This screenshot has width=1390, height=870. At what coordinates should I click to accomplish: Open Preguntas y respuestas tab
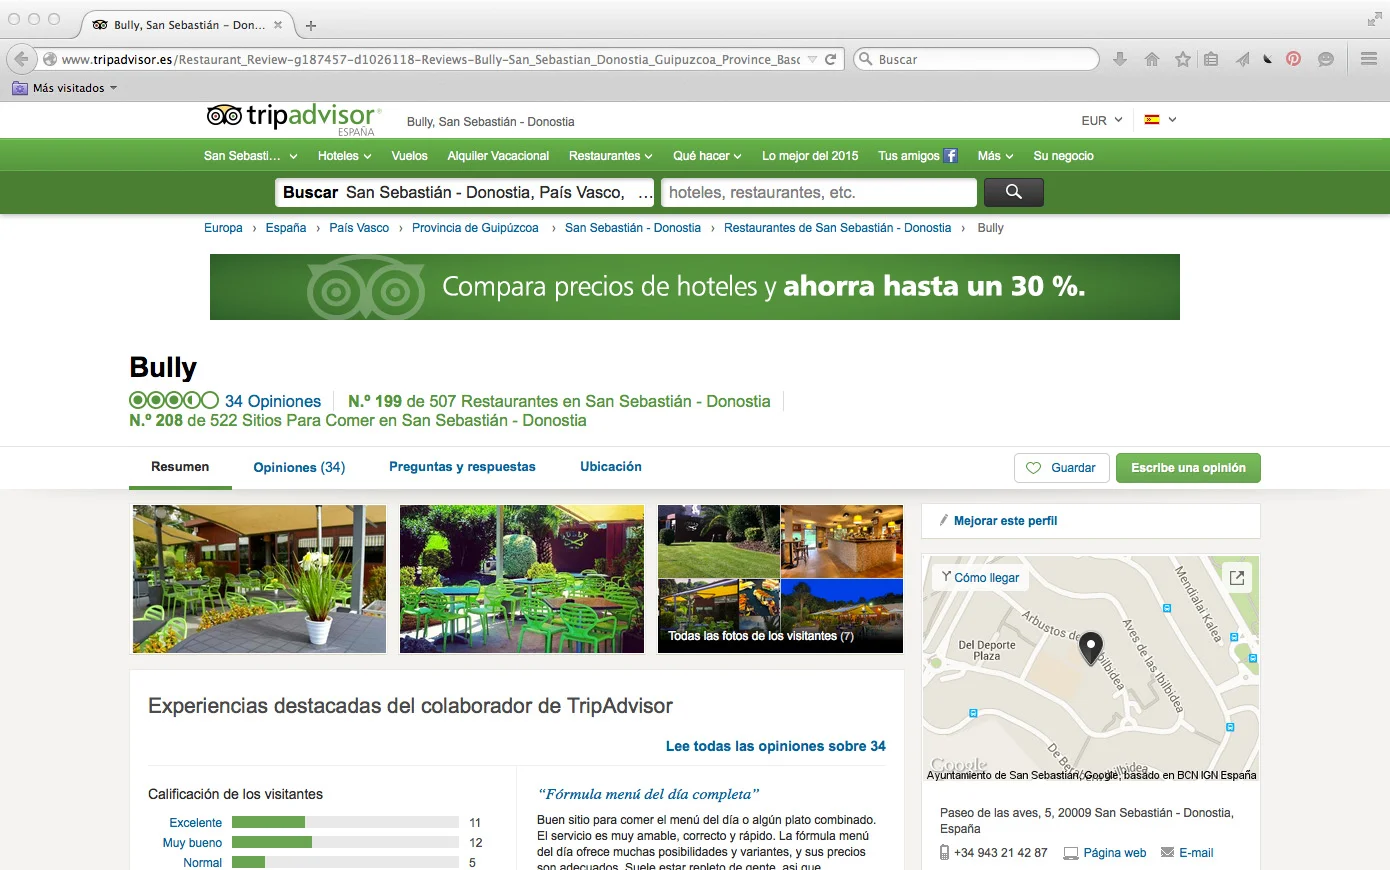pos(462,467)
